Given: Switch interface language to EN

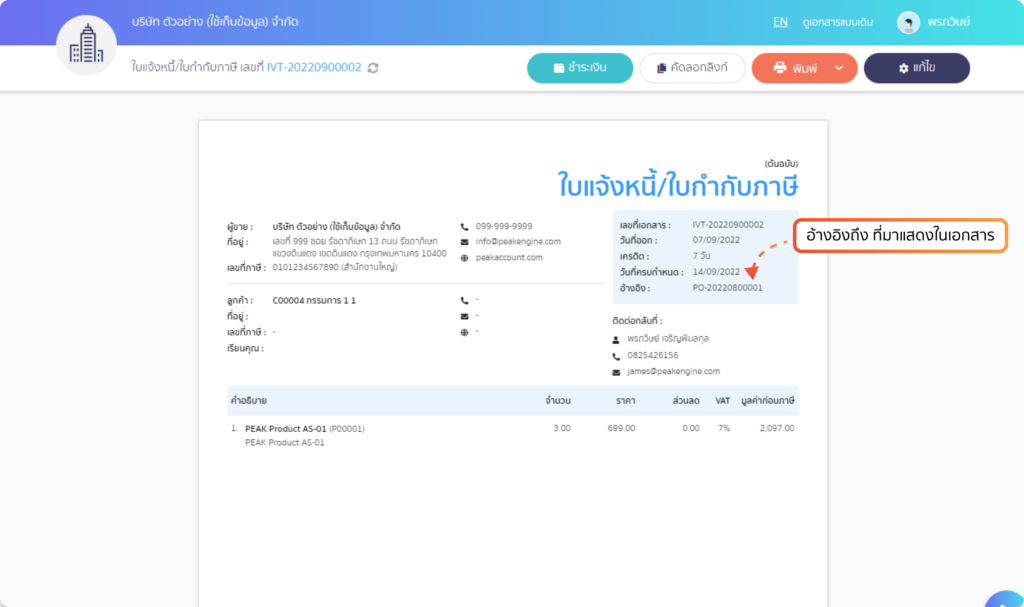Looking at the screenshot, I should (x=781, y=21).
